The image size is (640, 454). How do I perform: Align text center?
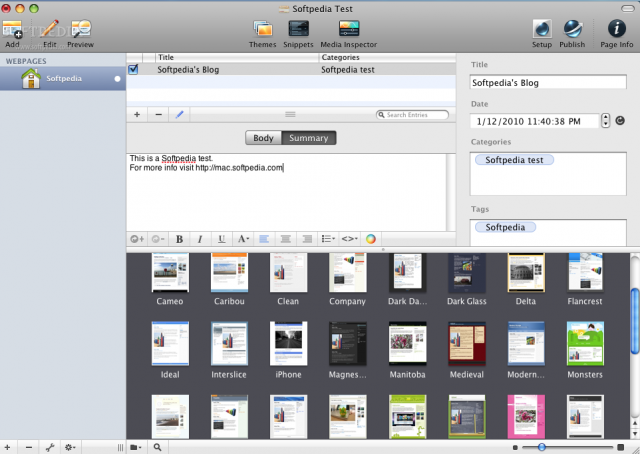pos(286,239)
